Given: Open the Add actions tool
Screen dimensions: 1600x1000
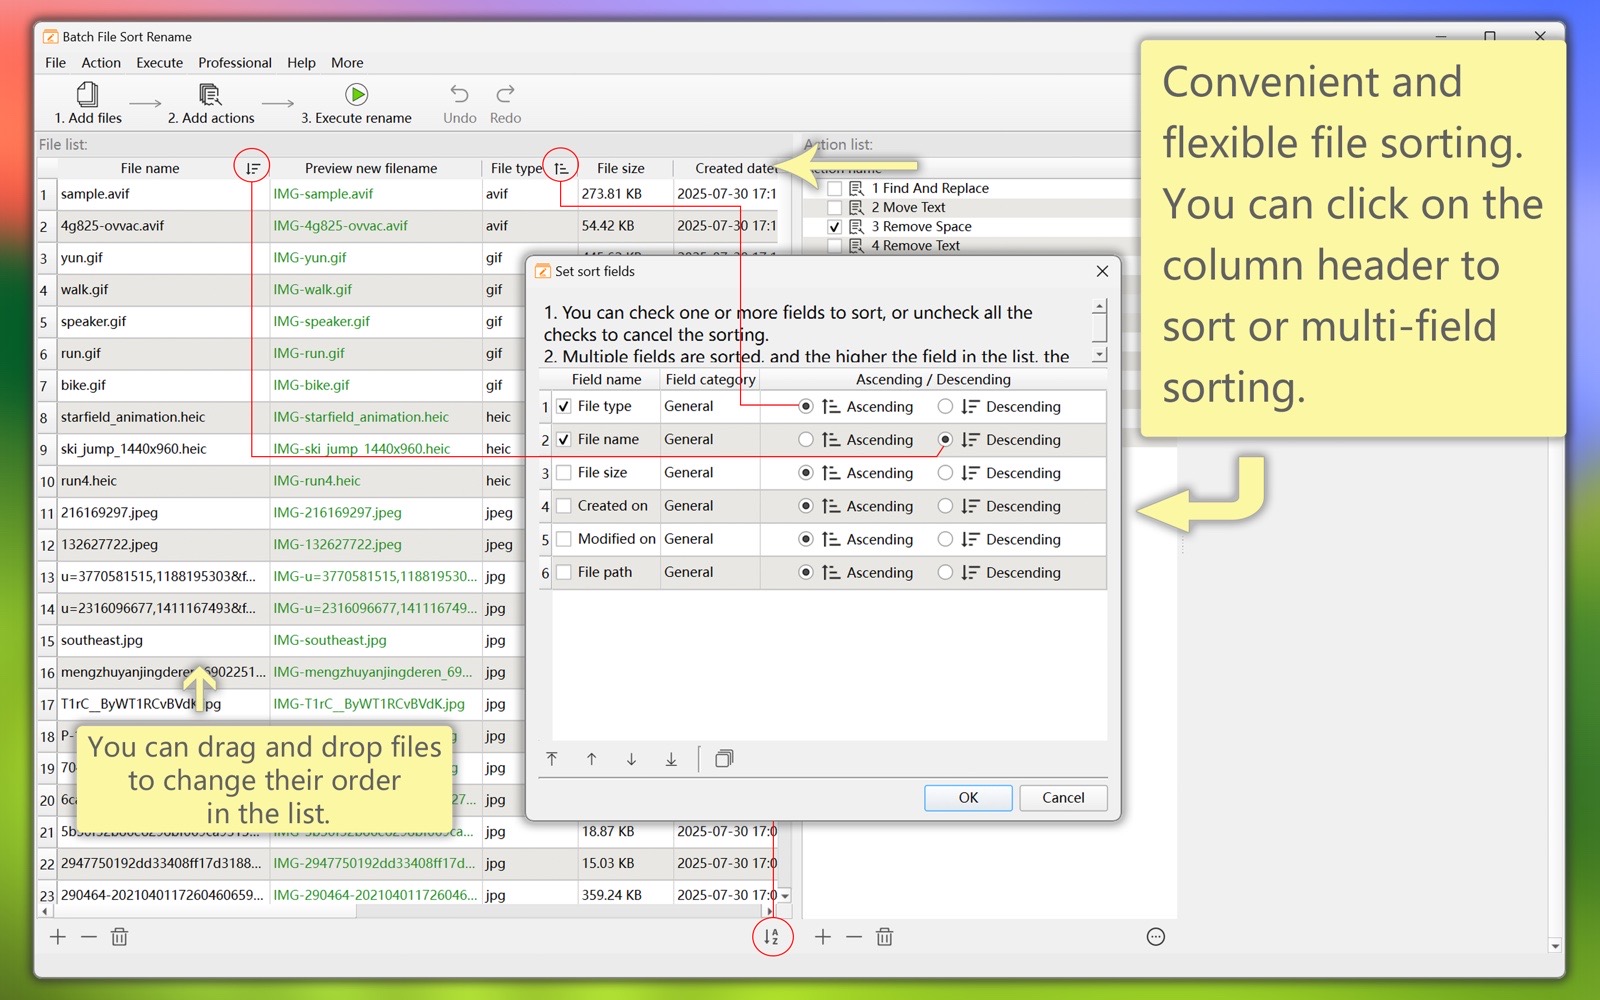Looking at the screenshot, I should click(210, 95).
